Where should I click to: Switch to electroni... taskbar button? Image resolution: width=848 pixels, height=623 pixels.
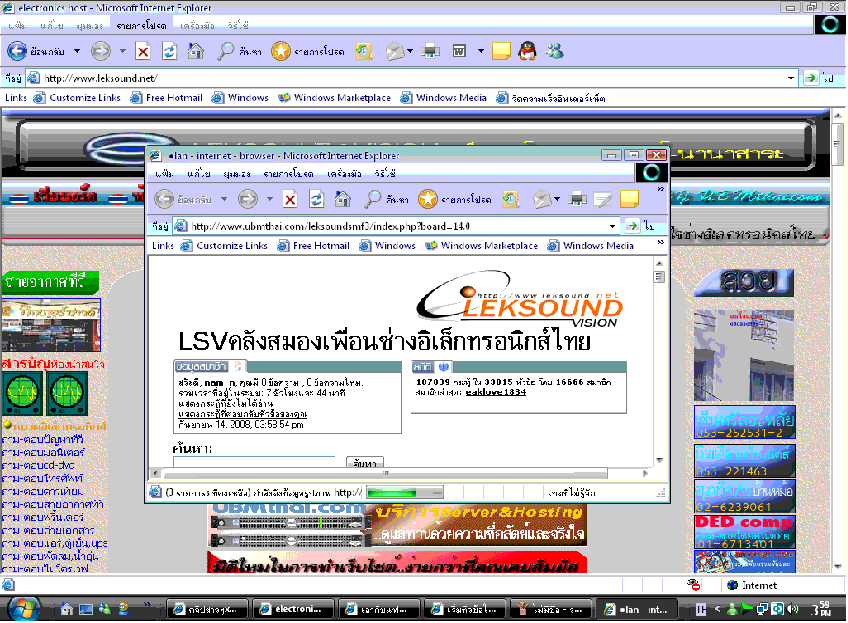[292, 609]
